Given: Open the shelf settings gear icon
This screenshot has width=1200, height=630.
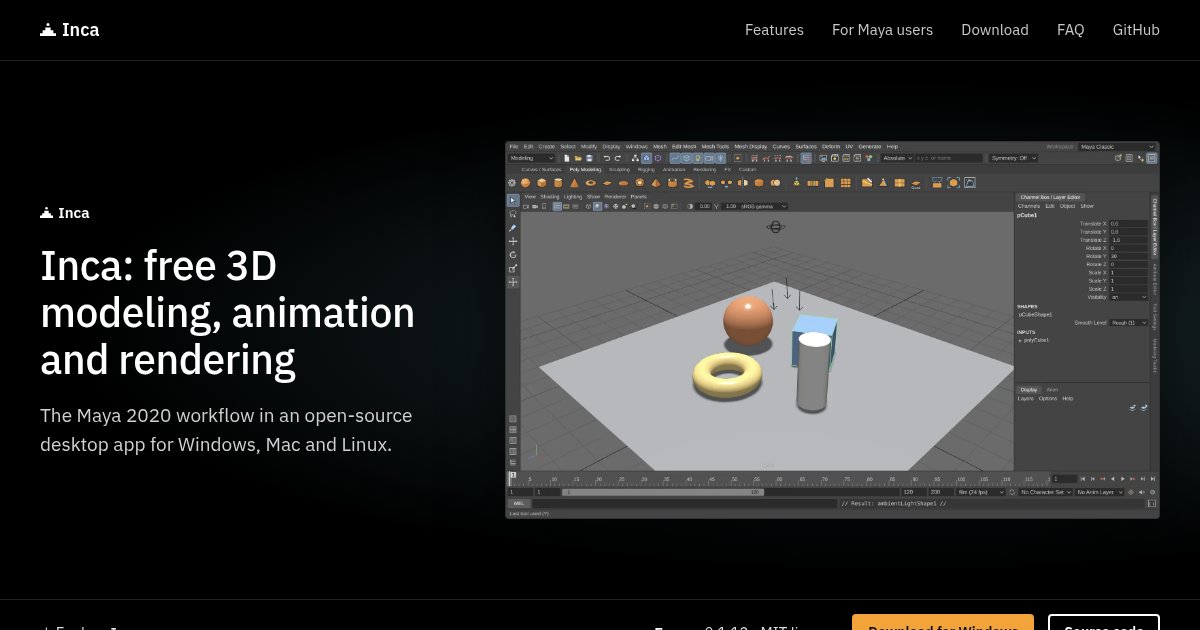Looking at the screenshot, I should click(x=512, y=183).
